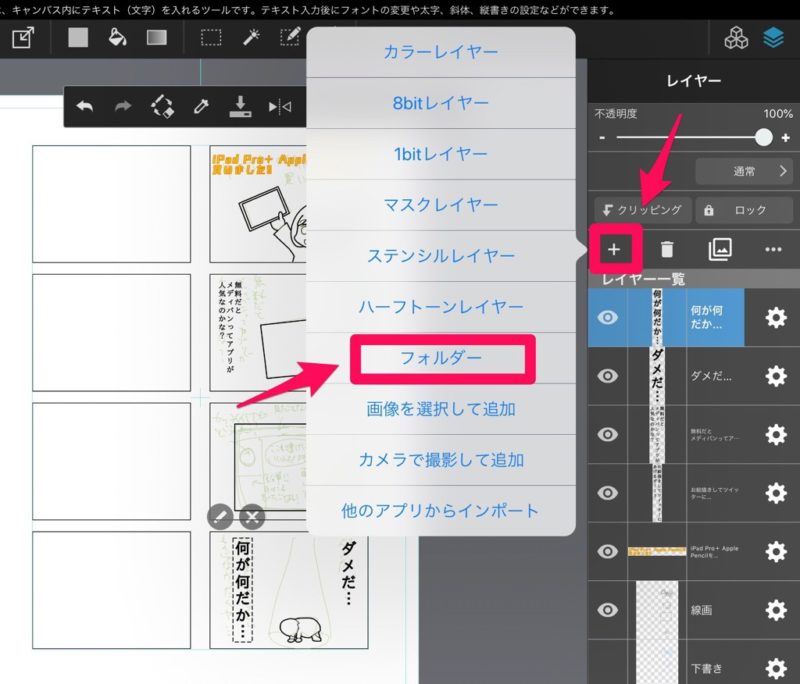
Task: Select the rectangular selection tool
Action: 211,37
